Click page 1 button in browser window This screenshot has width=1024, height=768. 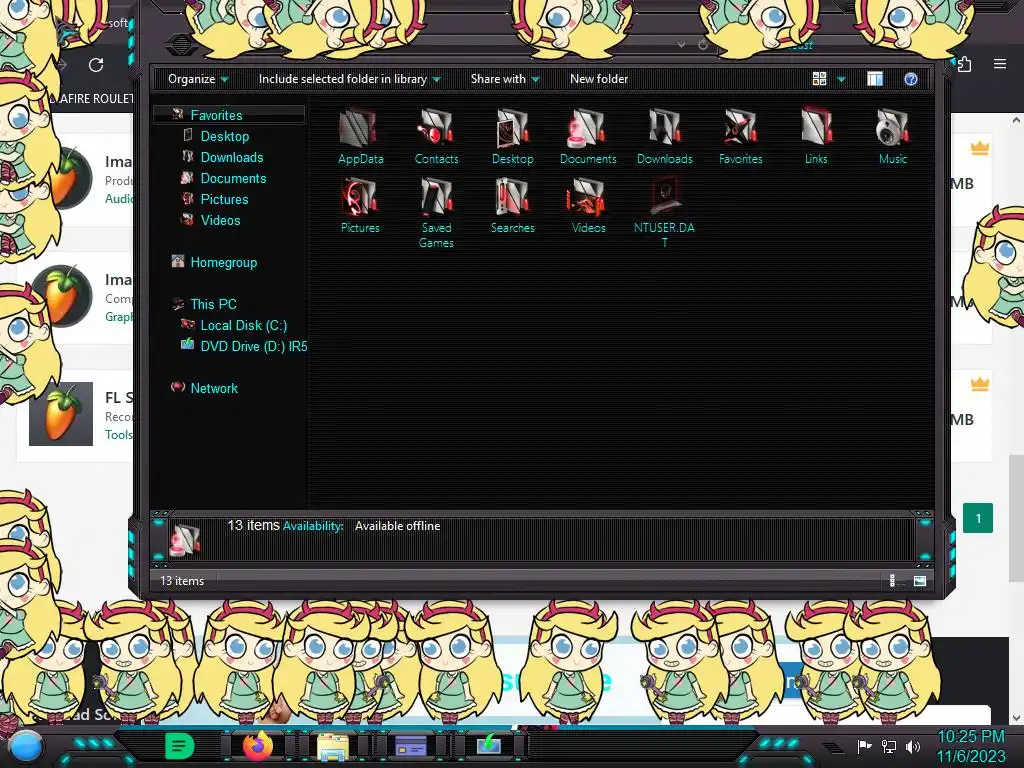pyautogui.click(x=978, y=518)
